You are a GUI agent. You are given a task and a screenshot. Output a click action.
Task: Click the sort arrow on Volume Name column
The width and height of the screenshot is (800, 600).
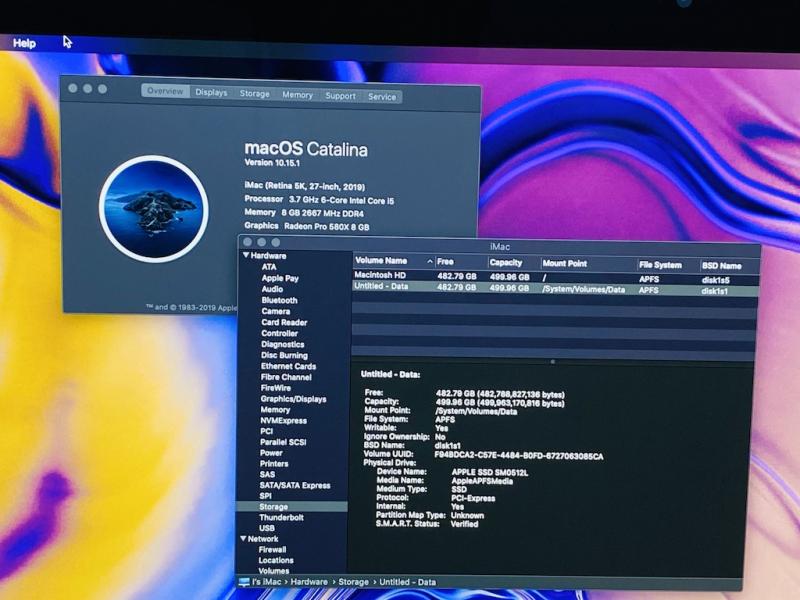tap(430, 261)
